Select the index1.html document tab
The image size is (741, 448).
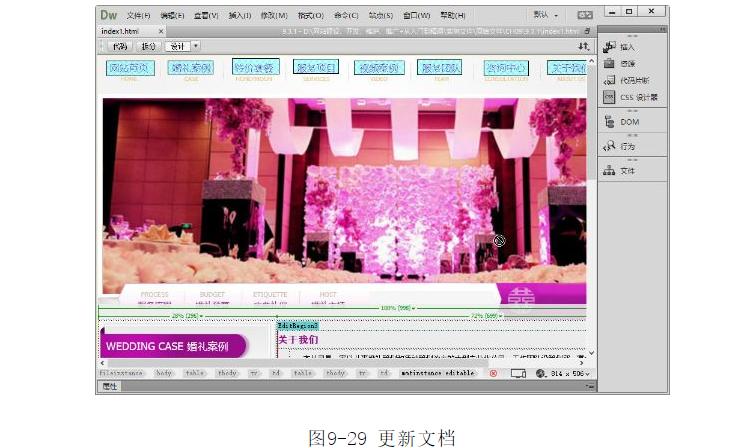tap(121, 31)
